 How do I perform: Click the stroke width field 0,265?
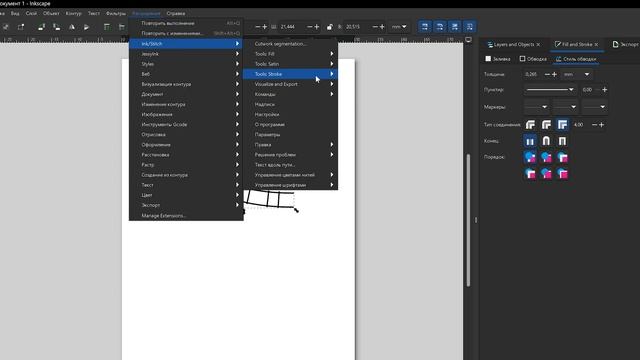tap(533, 74)
